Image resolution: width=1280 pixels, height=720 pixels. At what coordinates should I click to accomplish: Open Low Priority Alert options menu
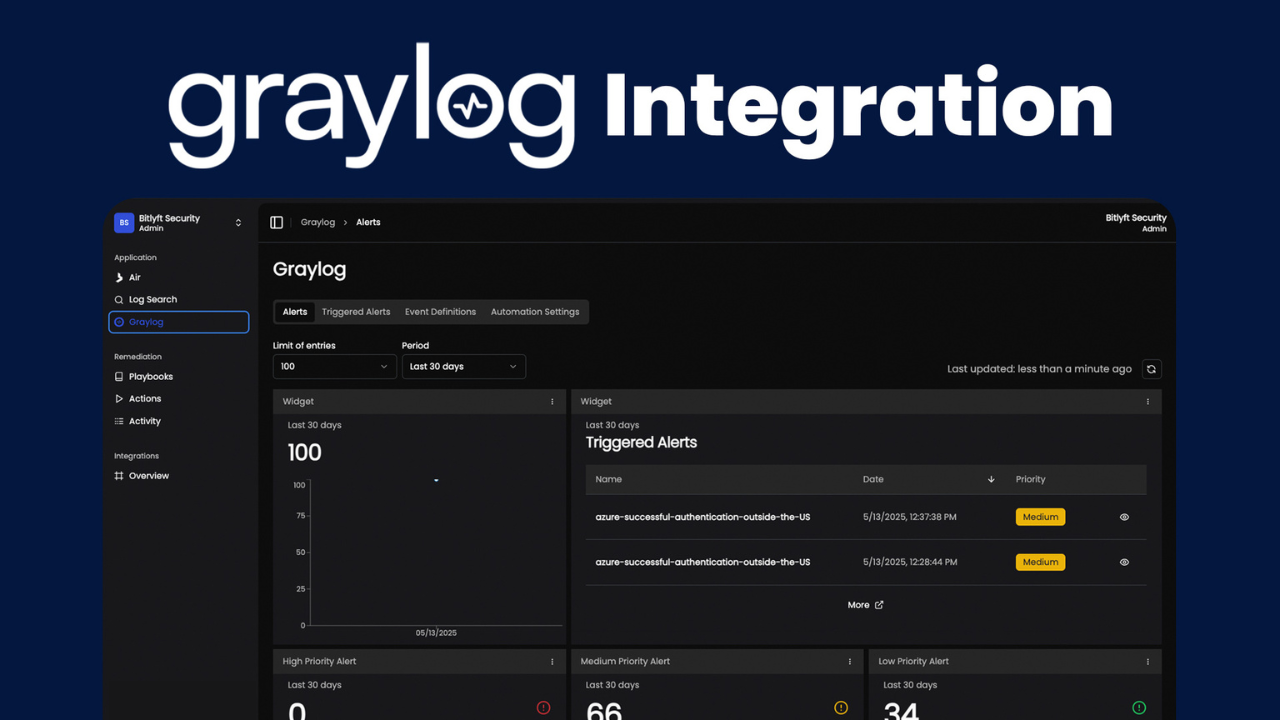click(x=1148, y=661)
